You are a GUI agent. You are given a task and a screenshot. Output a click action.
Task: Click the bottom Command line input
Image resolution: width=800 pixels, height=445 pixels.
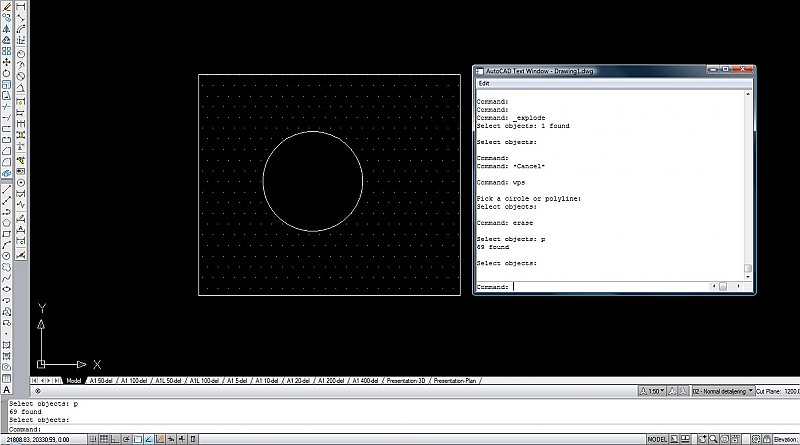[x=403, y=429]
